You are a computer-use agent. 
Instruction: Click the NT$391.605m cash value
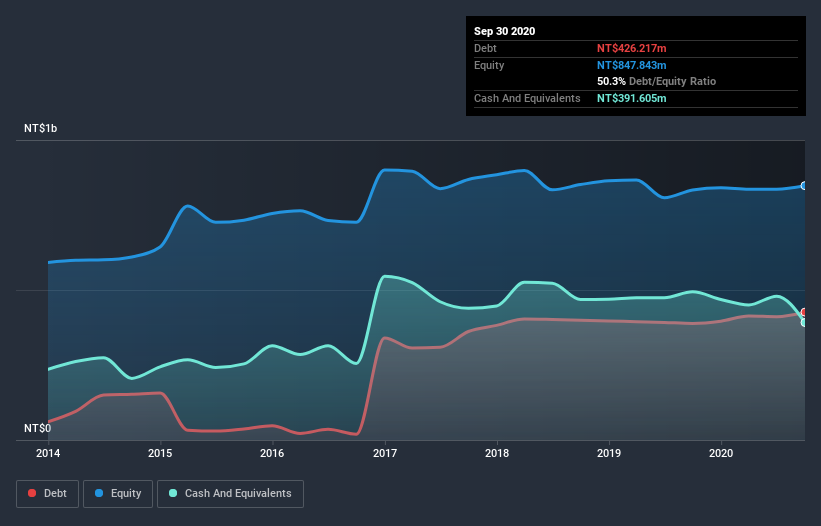(631, 98)
